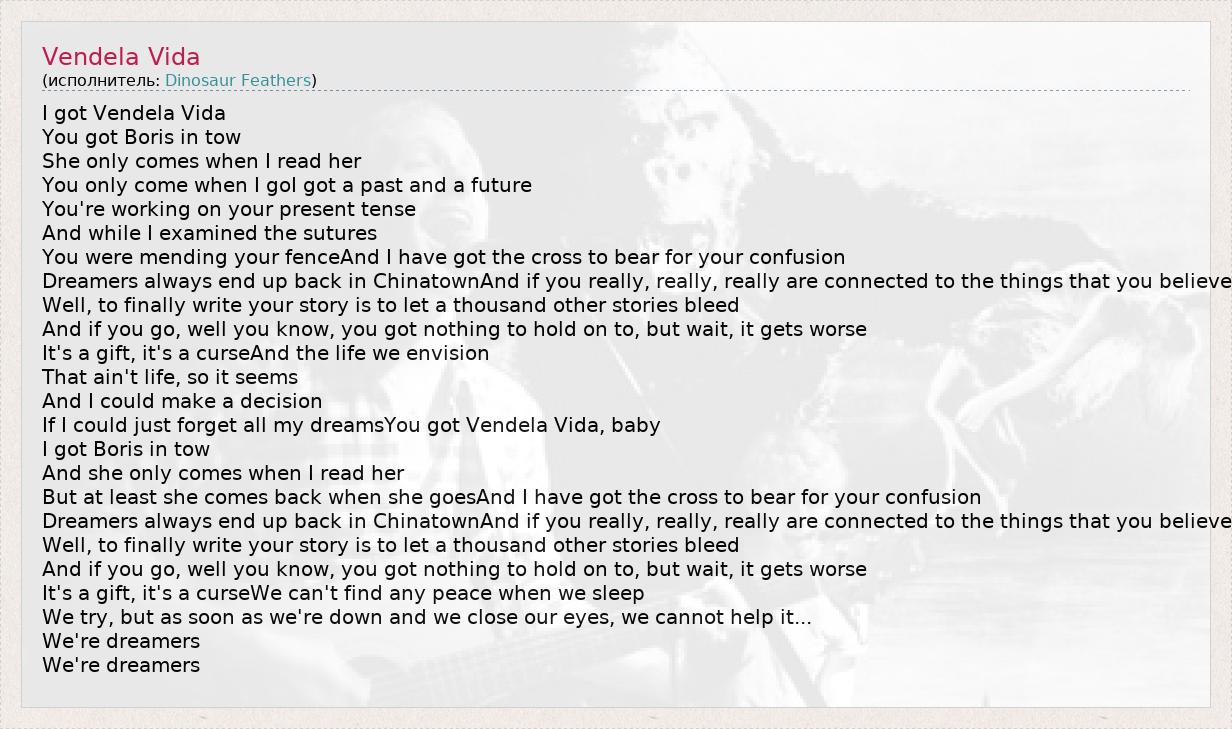Viewport: 1232px width, 729px height.
Task: Click the исполнитель label before the artist name
Action: [x=101, y=80]
